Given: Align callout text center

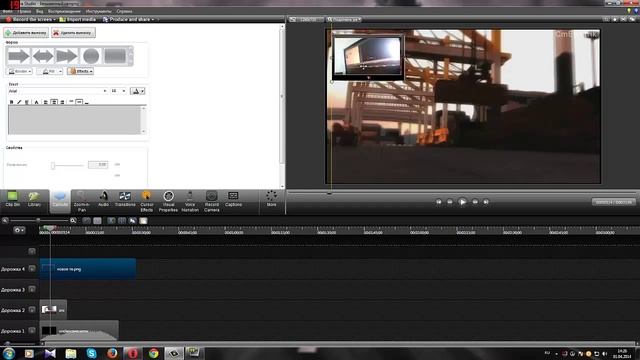Looking at the screenshot, I should 54,102.
